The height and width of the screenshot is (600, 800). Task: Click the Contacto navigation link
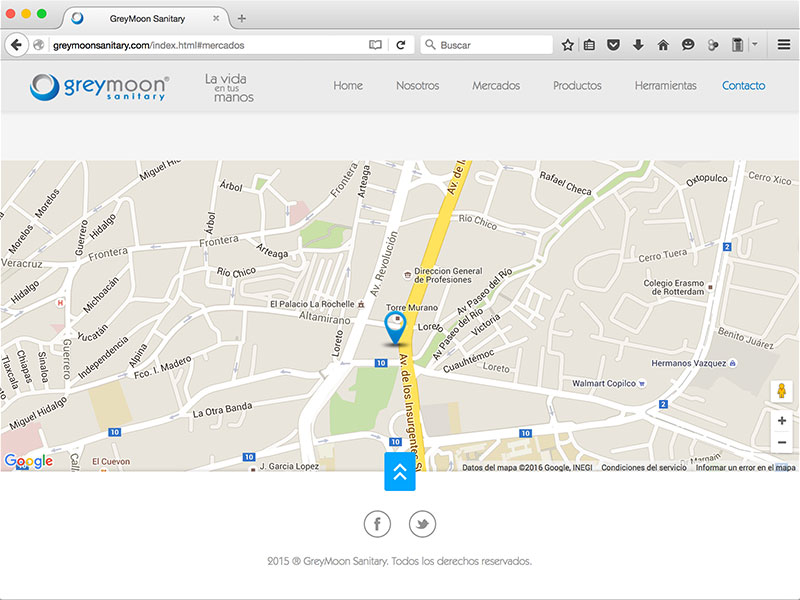[743, 86]
